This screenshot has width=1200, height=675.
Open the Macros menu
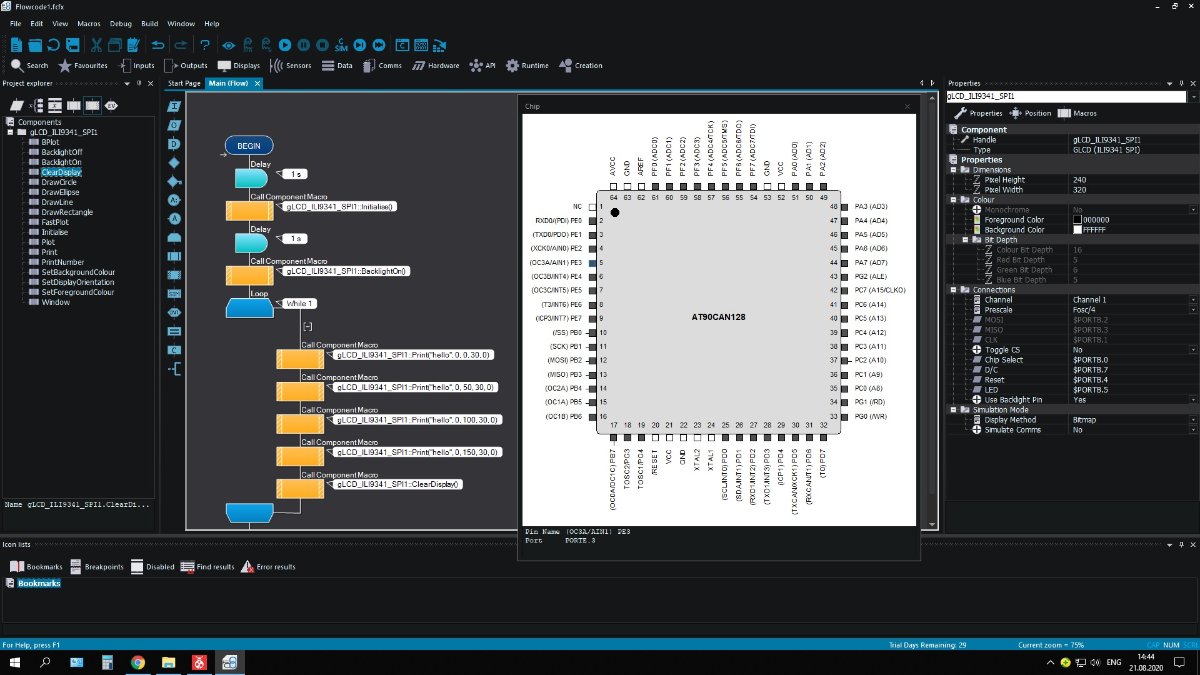tap(88, 23)
